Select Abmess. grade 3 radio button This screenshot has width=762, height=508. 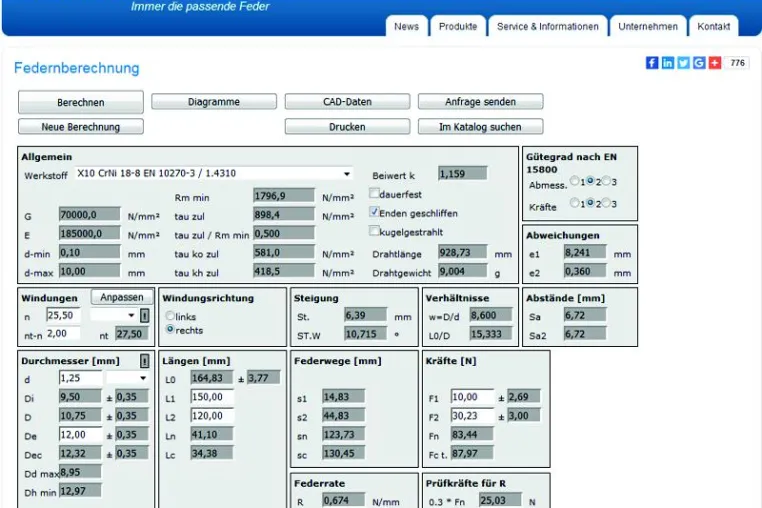click(606, 181)
